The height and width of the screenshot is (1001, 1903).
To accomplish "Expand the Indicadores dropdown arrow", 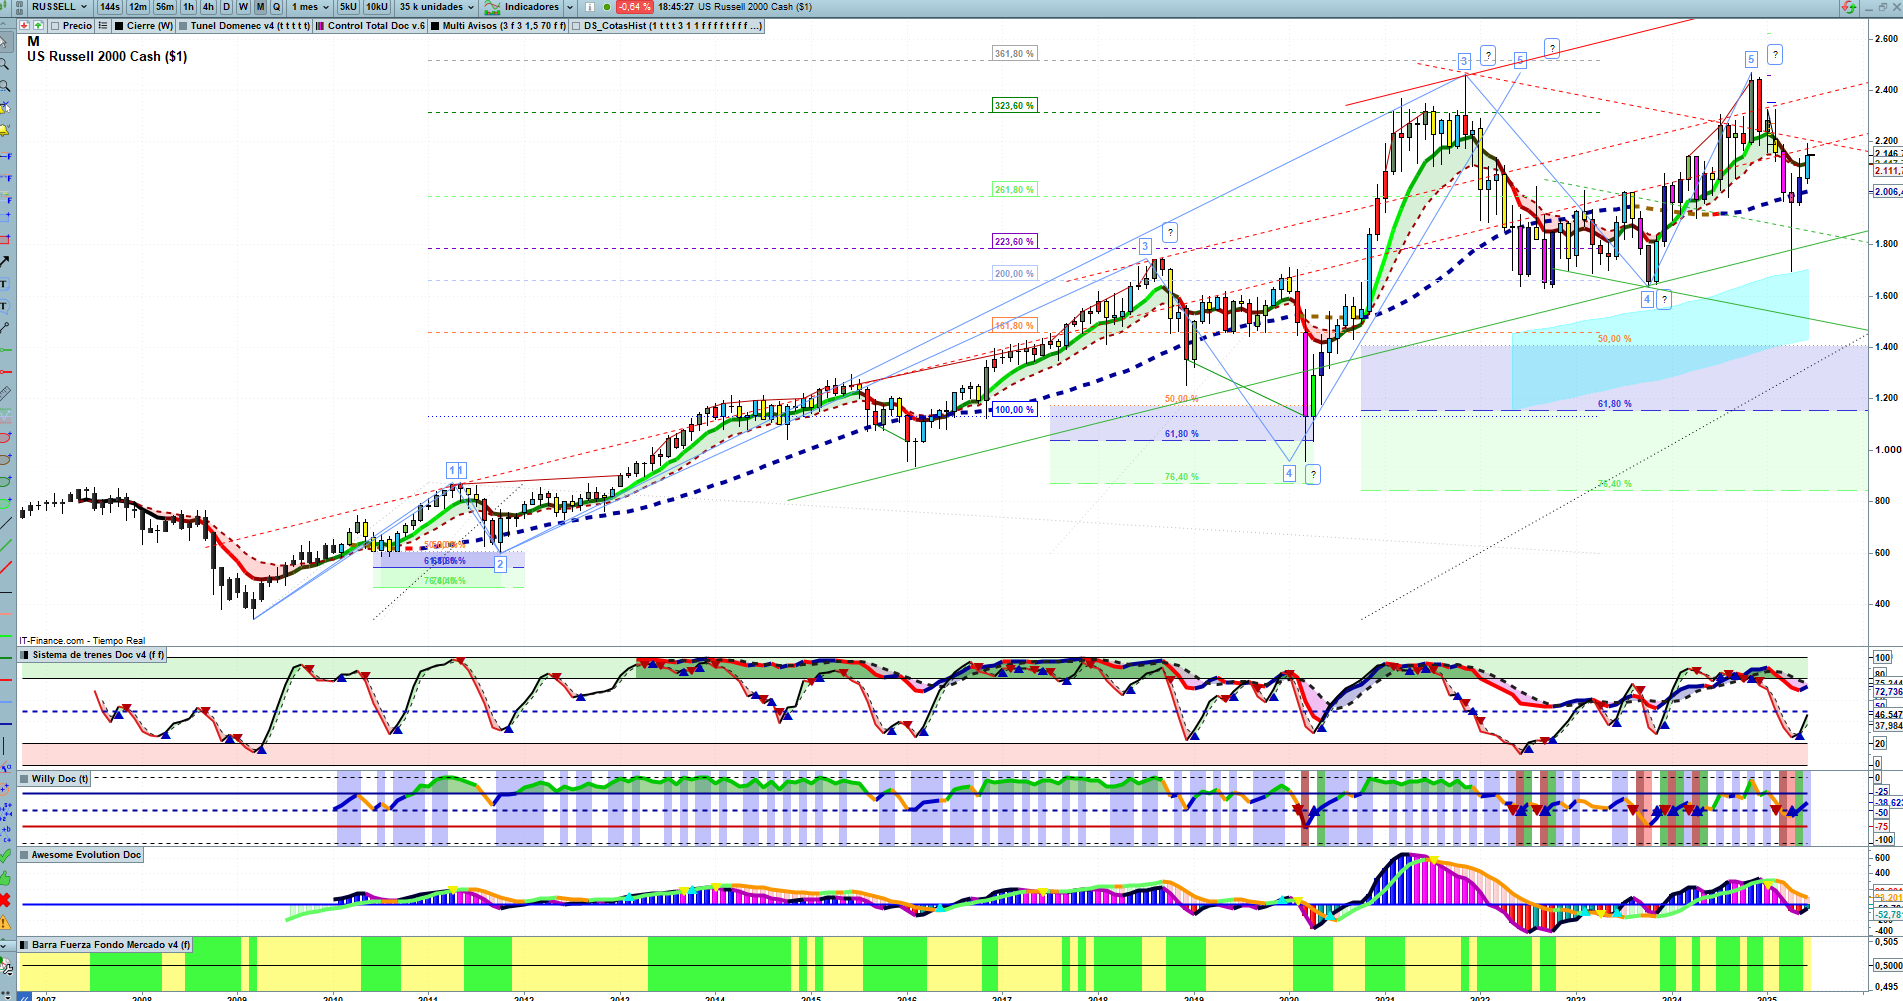I will point(570,7).
